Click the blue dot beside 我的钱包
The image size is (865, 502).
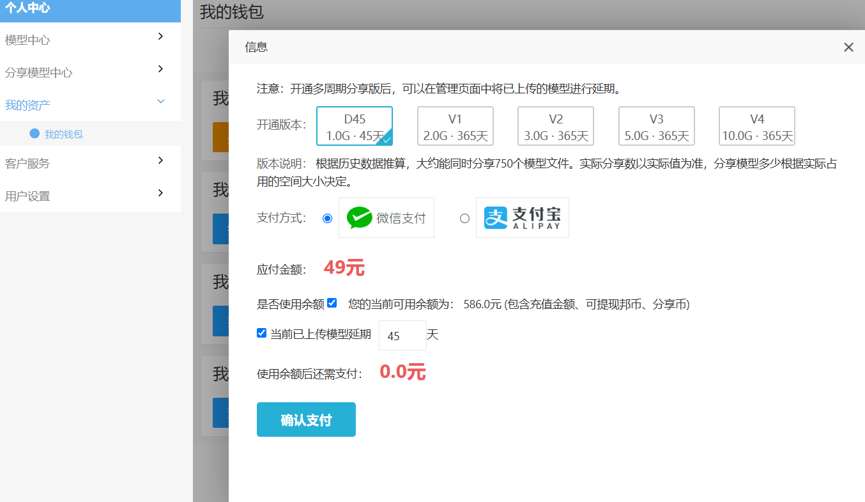tap(34, 133)
